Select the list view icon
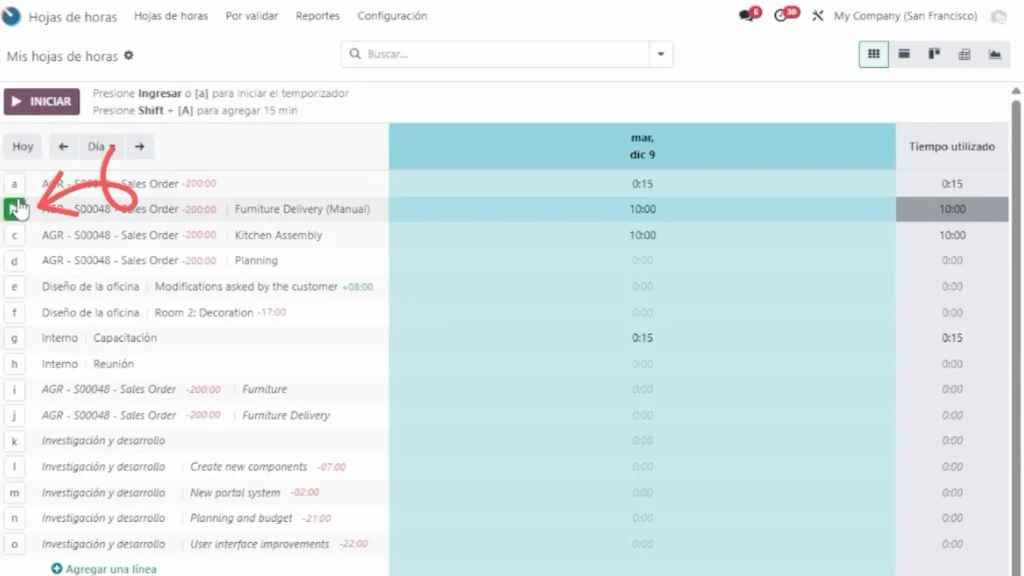This screenshot has height=576, width=1024. [904, 54]
